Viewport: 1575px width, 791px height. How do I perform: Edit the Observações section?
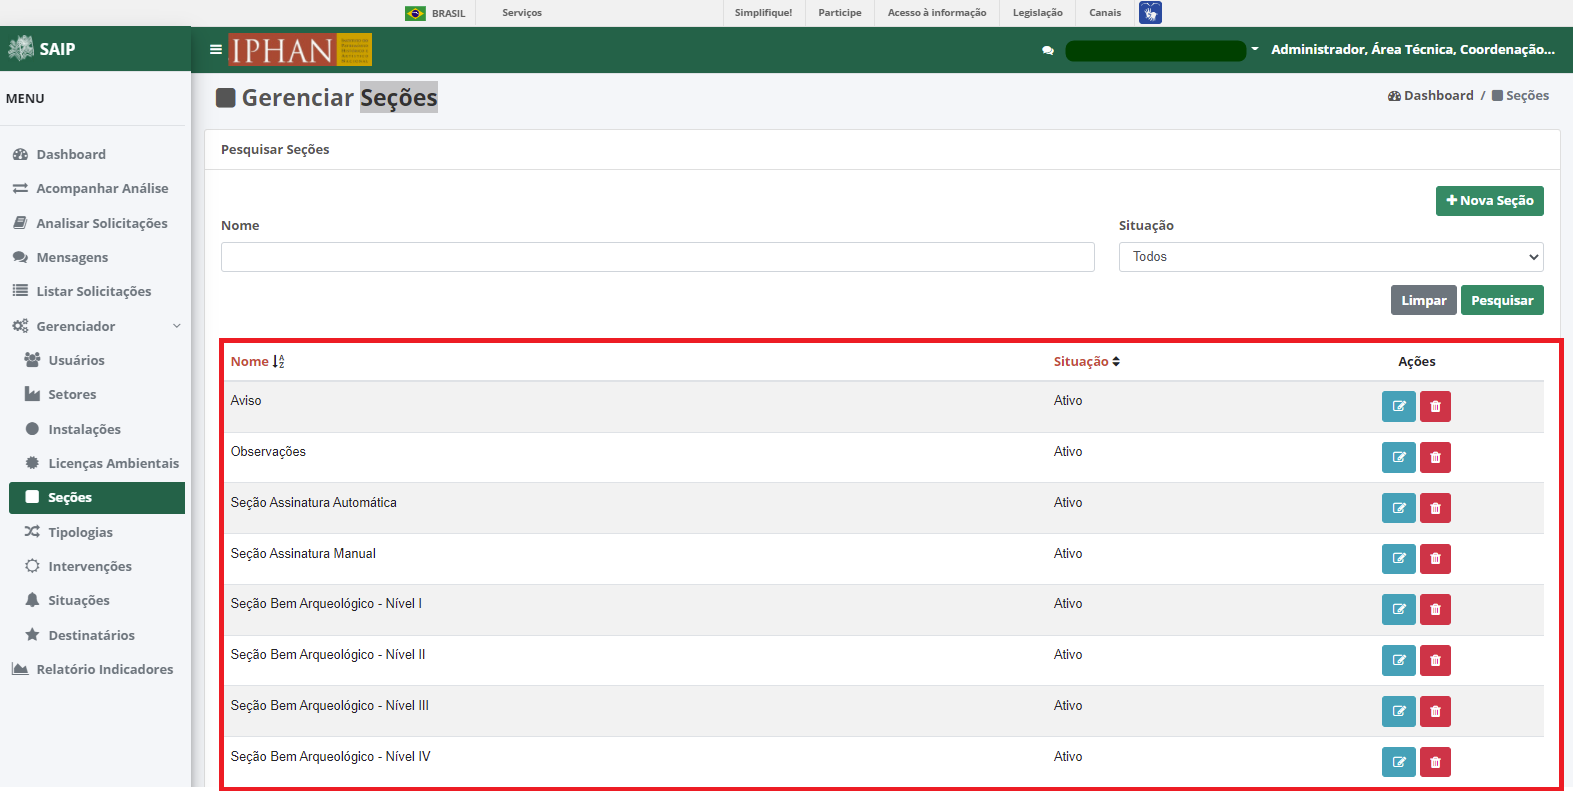pyautogui.click(x=1398, y=457)
